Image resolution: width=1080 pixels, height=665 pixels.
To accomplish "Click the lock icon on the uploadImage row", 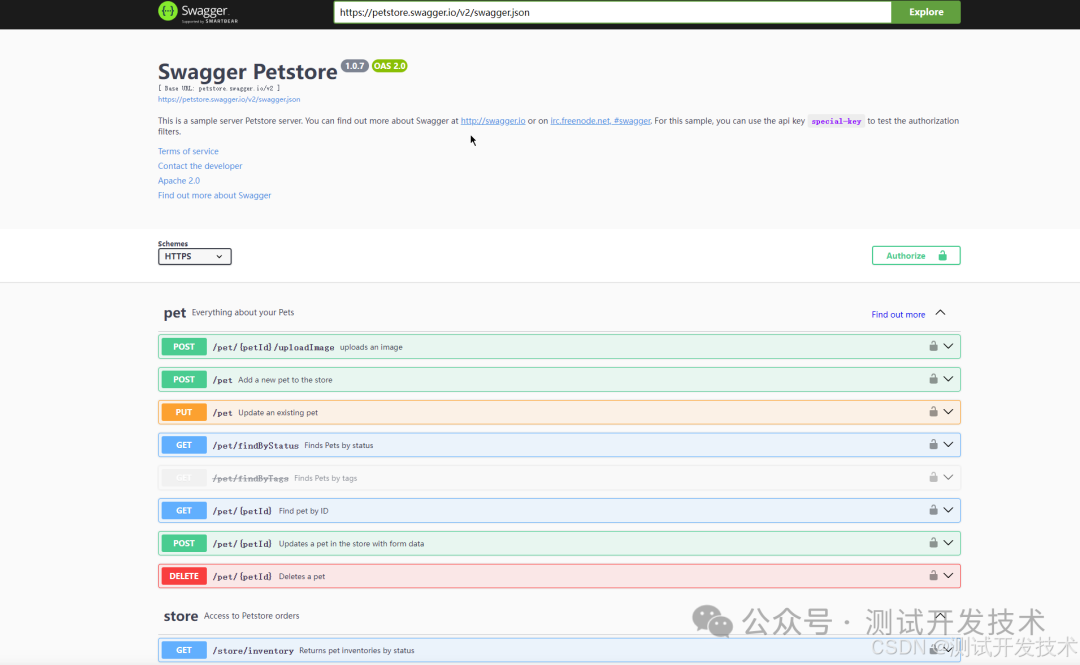I will [933, 346].
